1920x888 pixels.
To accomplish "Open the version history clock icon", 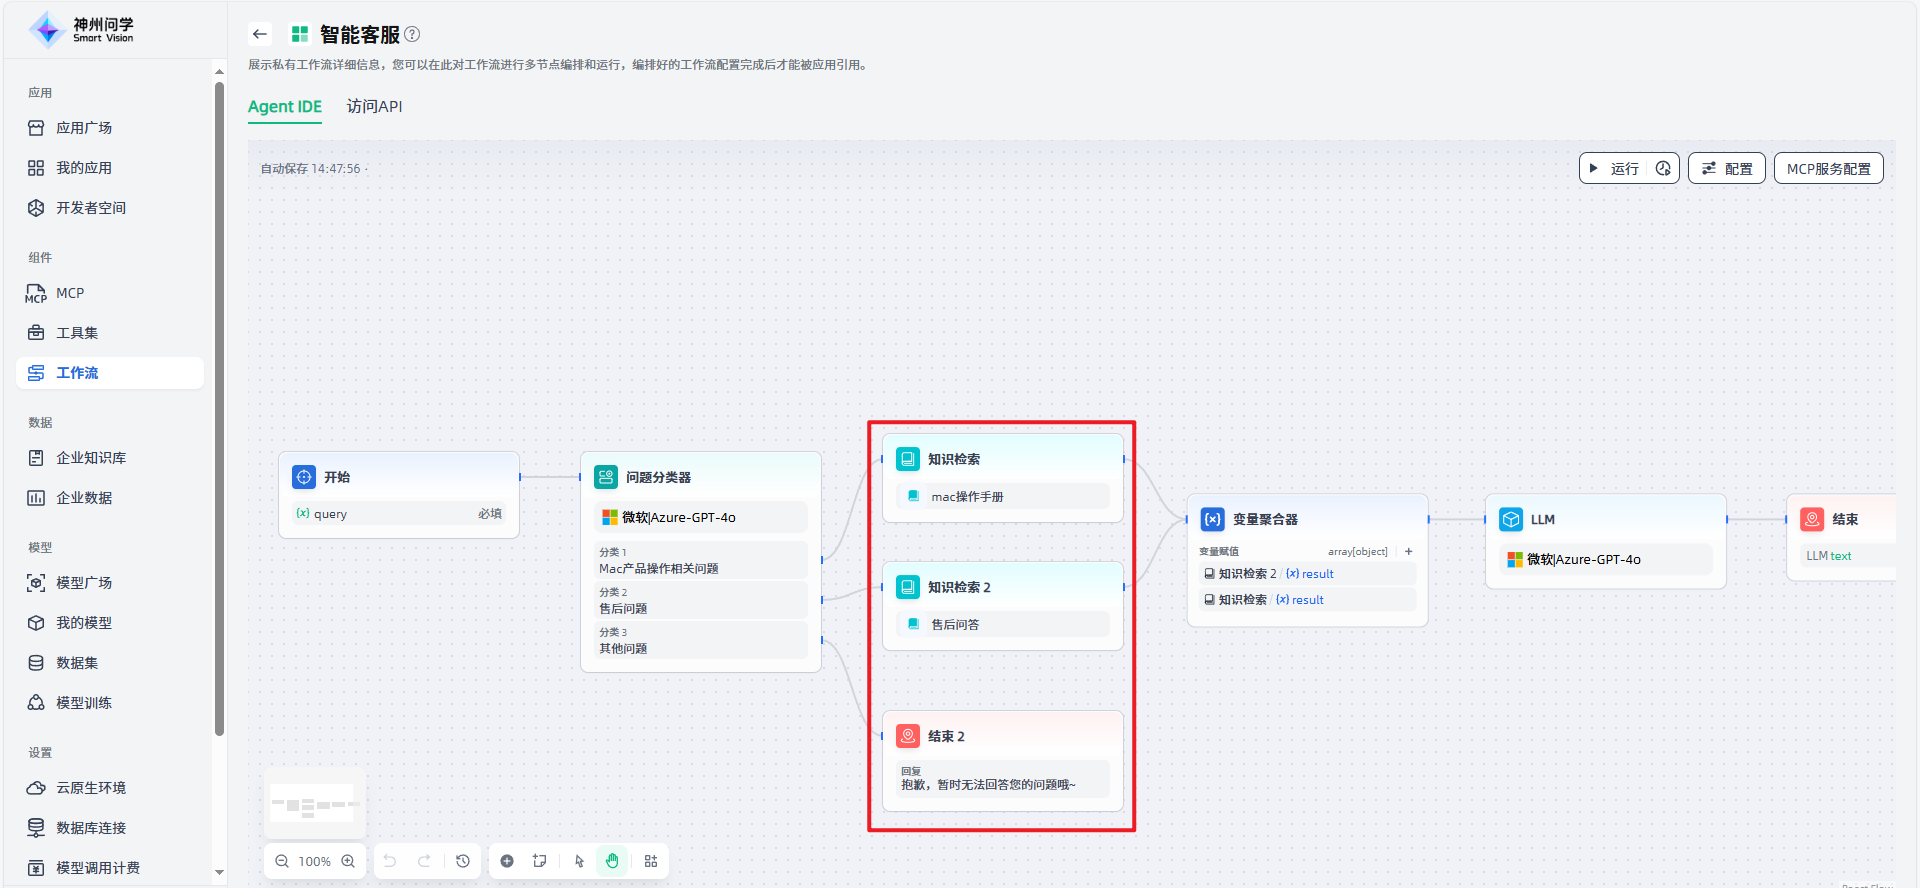I will [463, 861].
